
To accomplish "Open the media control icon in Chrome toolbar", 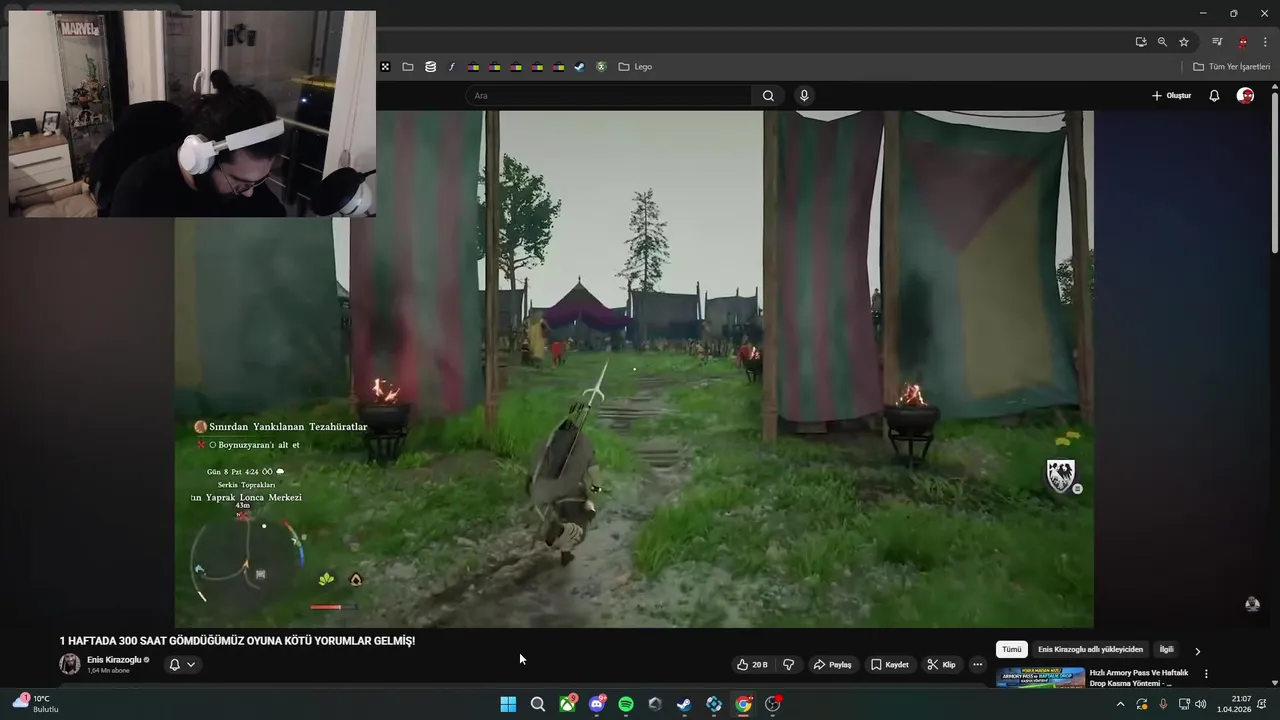I will coord(1217,42).
